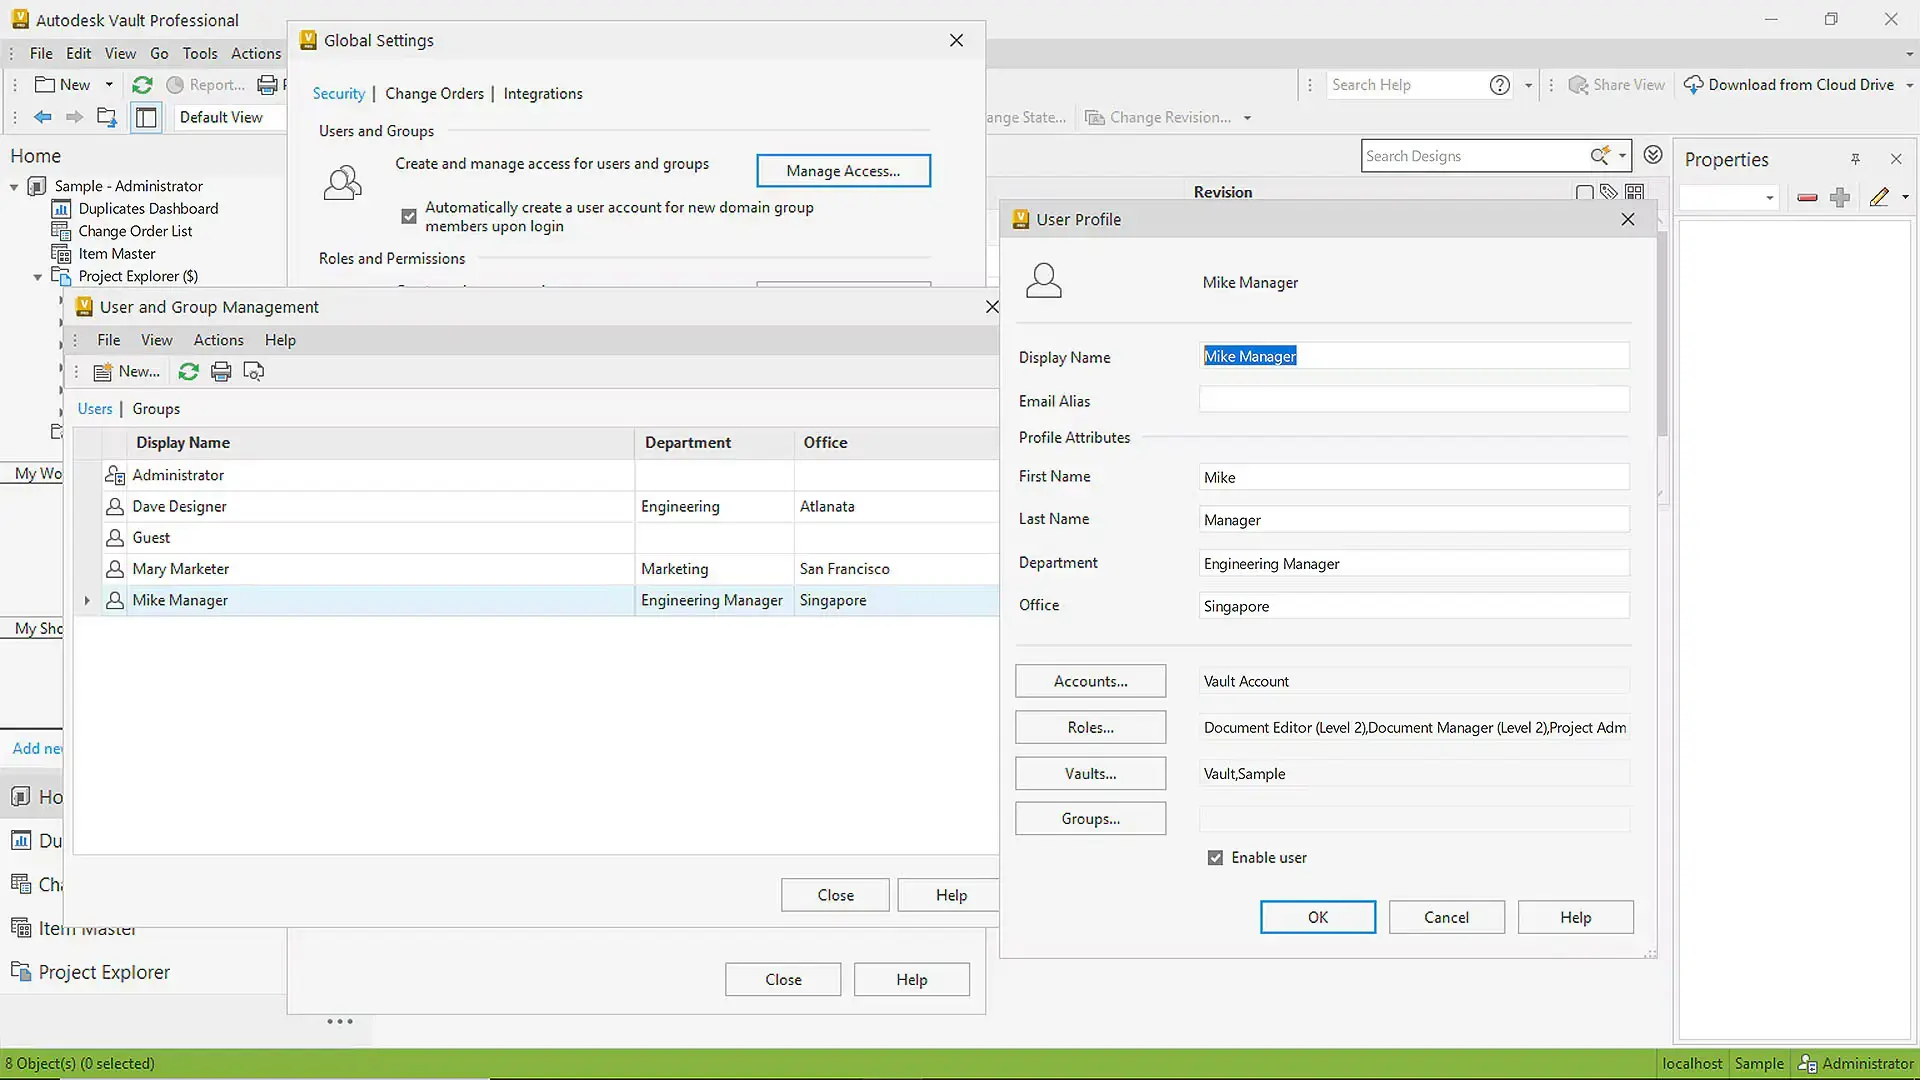Screen dimensions: 1920x1080
Task: Click the Vaults... button in User Profile
Action: (x=1090, y=774)
